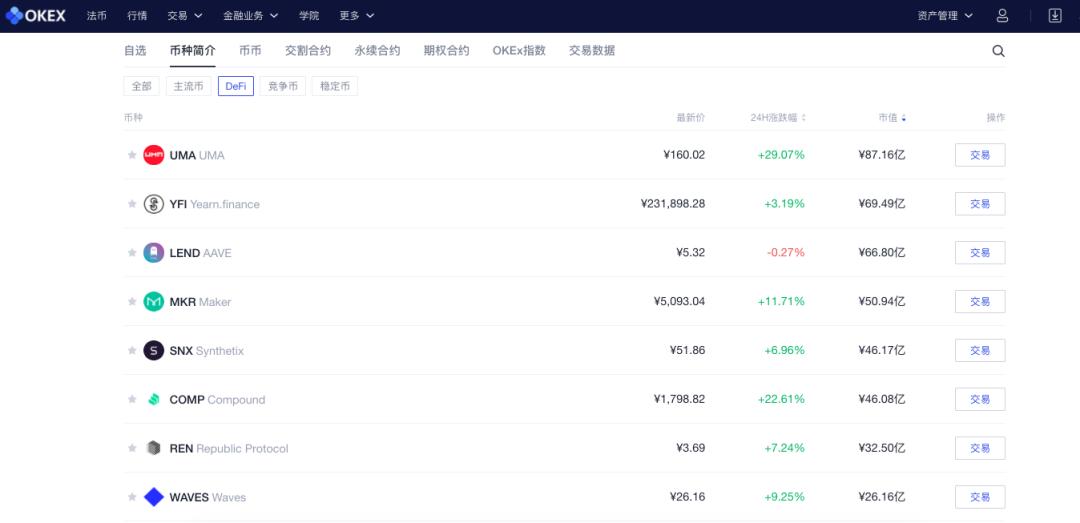
Task: Open the user account profile icon
Action: click(x=1002, y=15)
